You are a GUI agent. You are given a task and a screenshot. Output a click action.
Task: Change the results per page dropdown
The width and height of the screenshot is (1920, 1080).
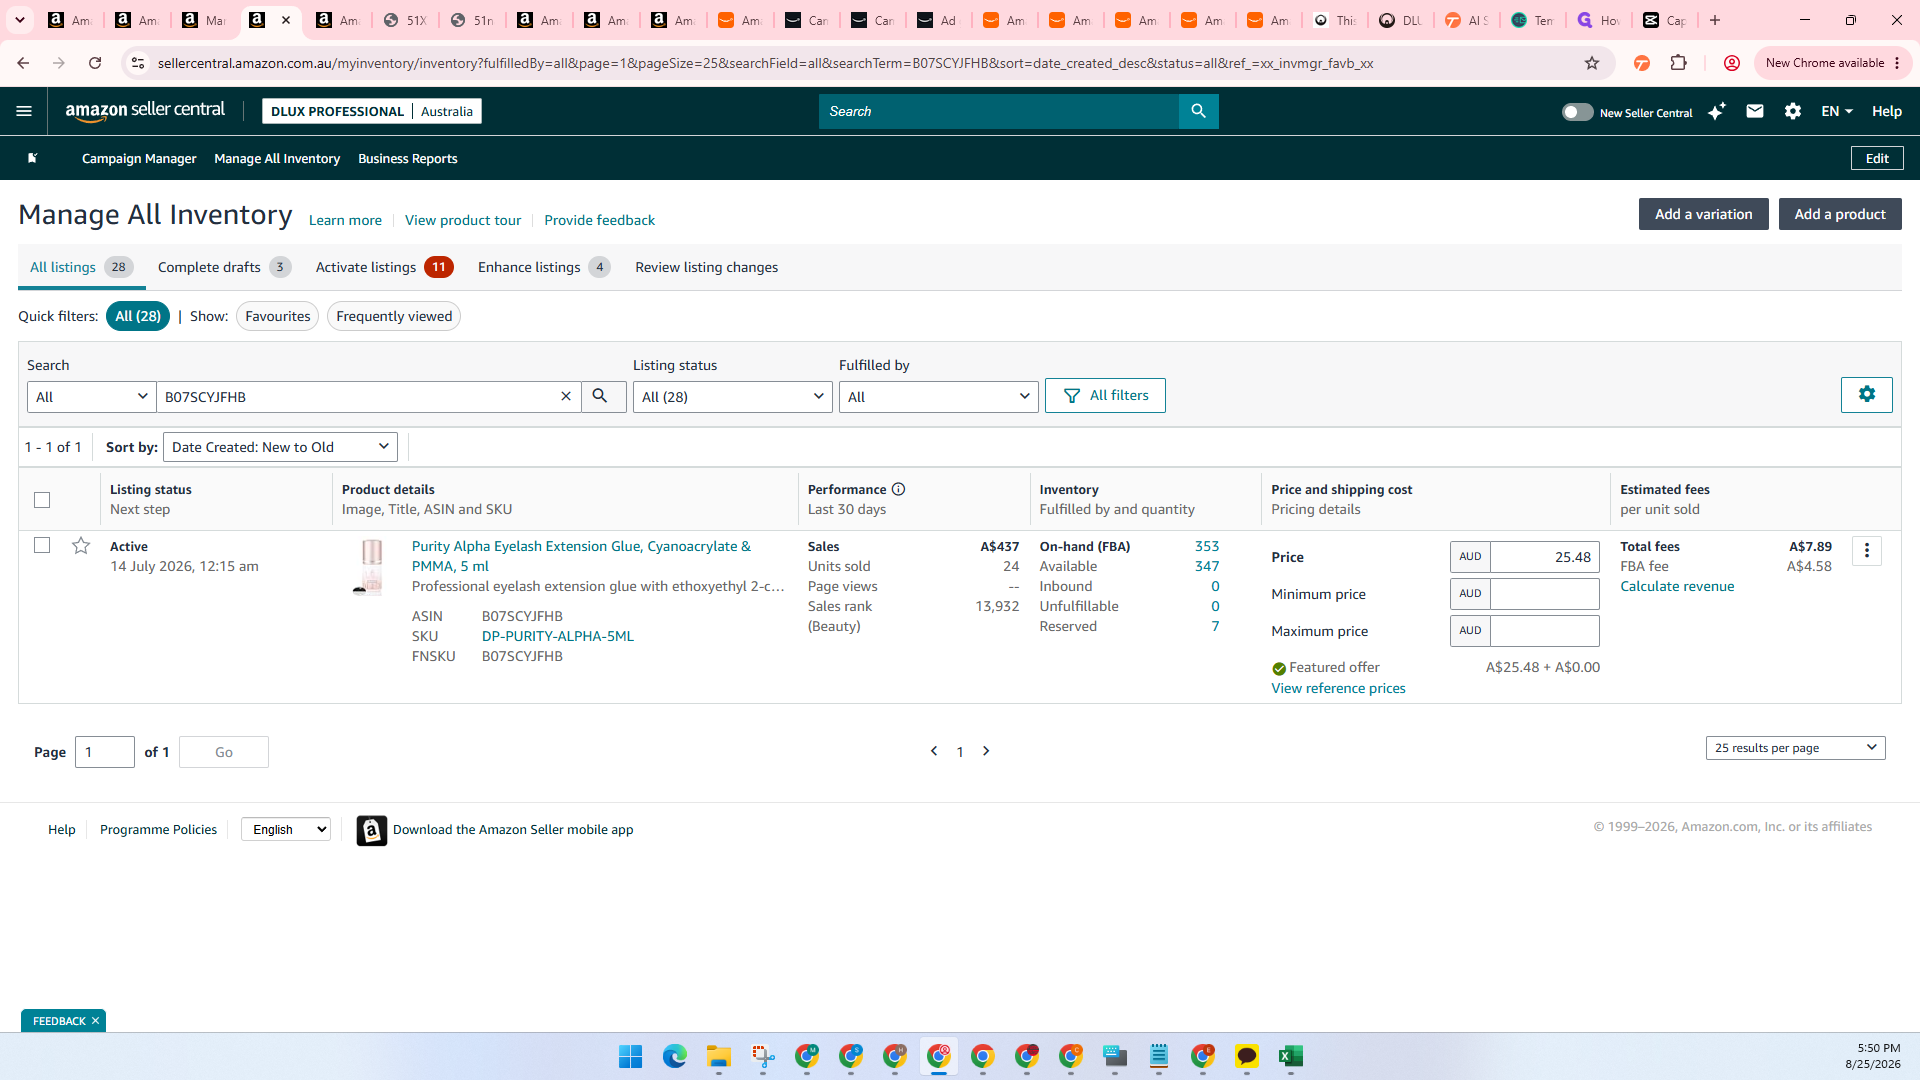(1795, 748)
